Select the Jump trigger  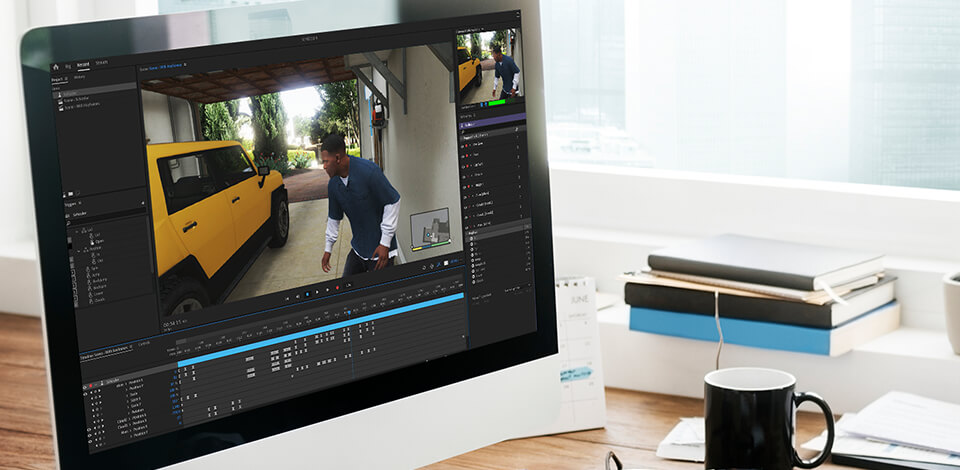(x=96, y=275)
